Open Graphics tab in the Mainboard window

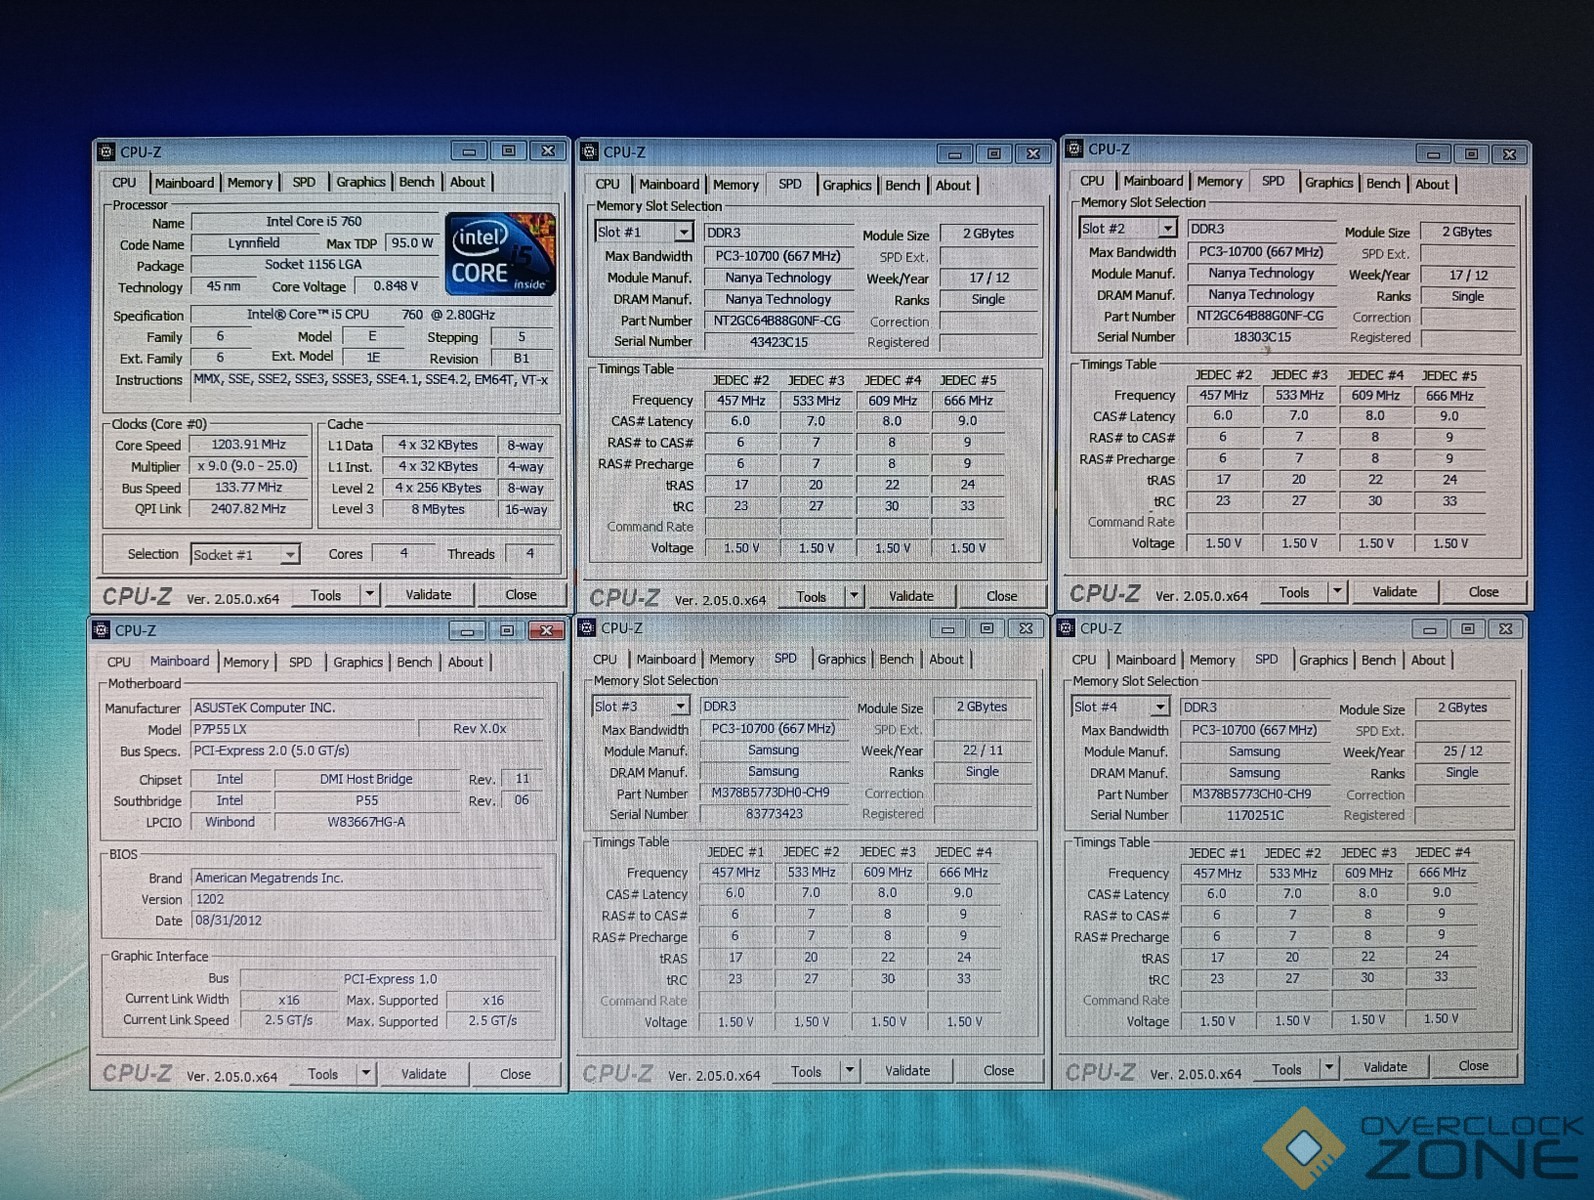click(357, 662)
